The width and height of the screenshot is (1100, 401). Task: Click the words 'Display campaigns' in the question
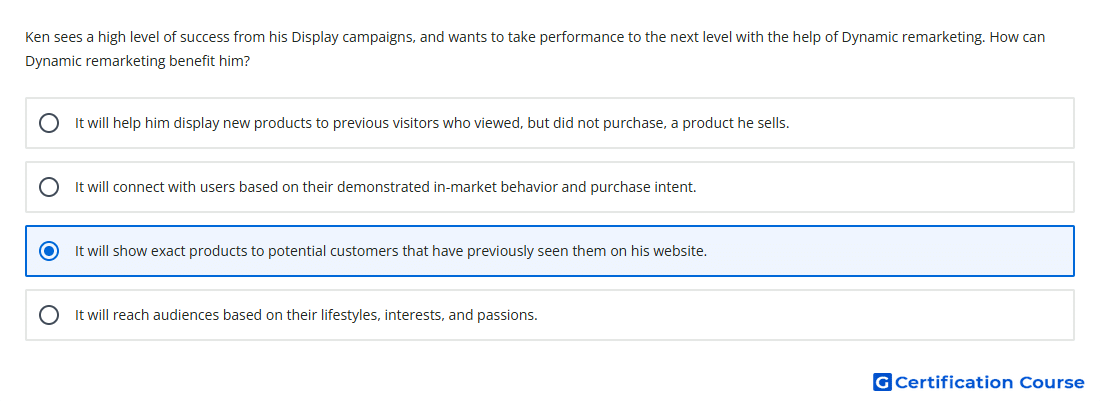350,37
